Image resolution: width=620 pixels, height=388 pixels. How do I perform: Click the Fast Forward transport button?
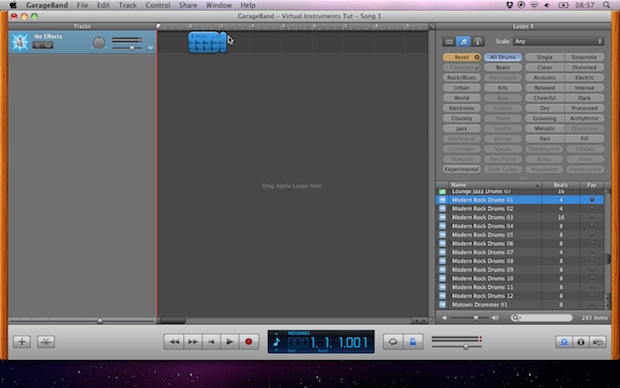click(x=193, y=341)
